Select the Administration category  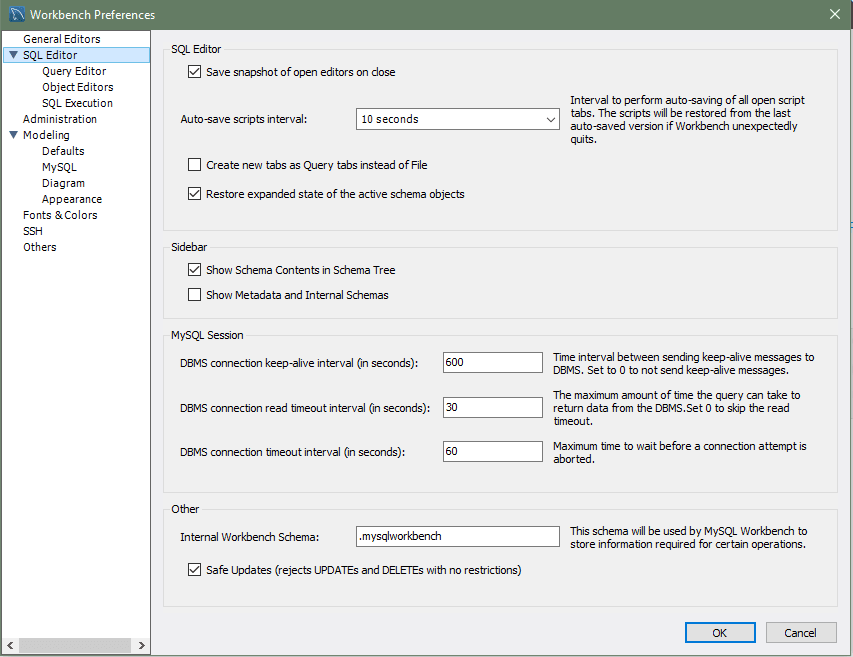point(60,119)
